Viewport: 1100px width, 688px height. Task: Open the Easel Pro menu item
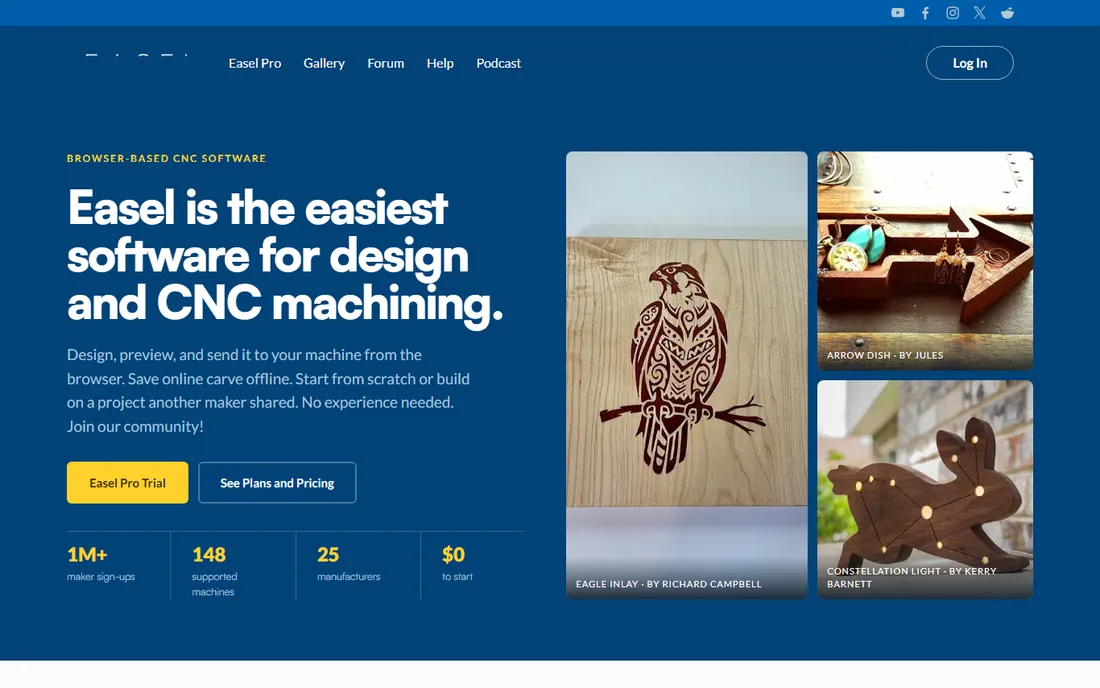(x=255, y=63)
